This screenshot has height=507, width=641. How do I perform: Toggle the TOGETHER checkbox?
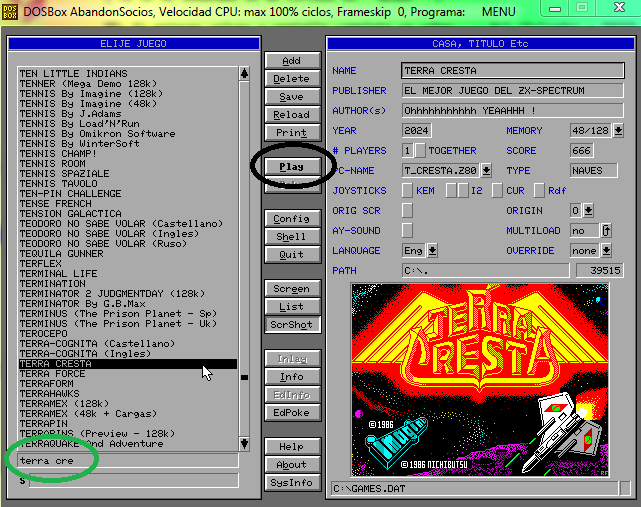click(420, 150)
